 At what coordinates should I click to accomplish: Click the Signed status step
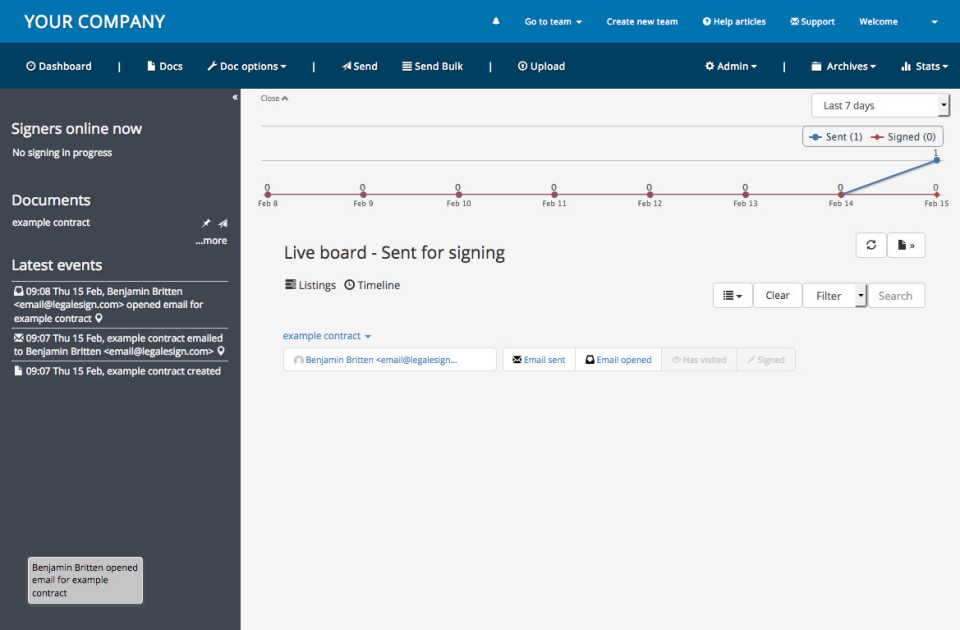pyautogui.click(x=766, y=360)
